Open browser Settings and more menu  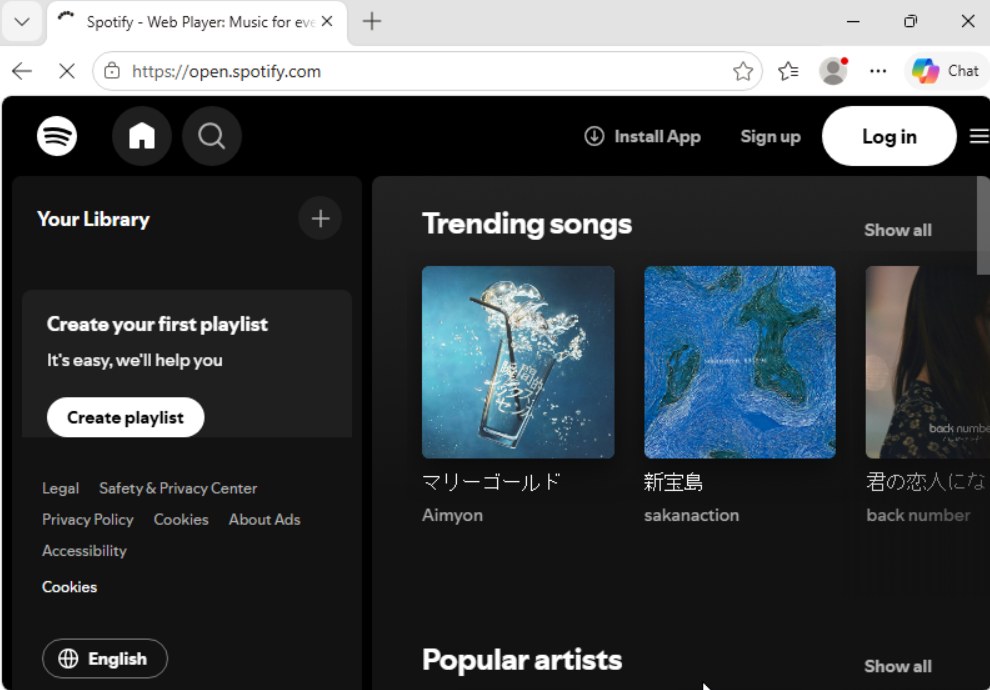click(878, 71)
